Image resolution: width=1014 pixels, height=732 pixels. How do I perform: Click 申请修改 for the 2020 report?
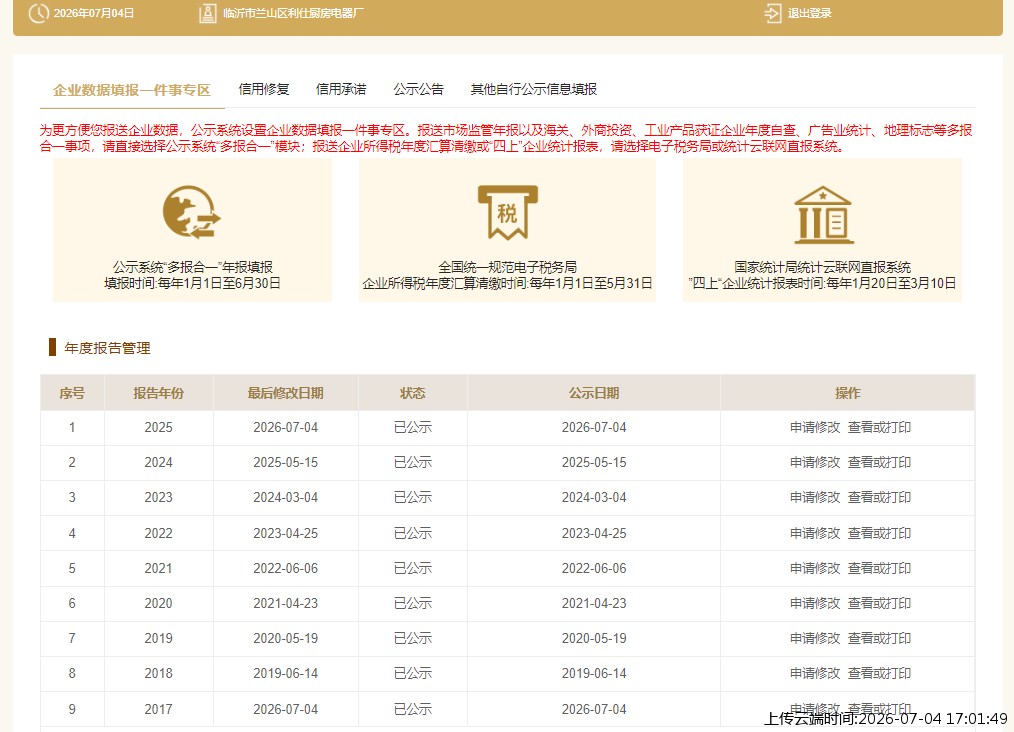coord(815,603)
